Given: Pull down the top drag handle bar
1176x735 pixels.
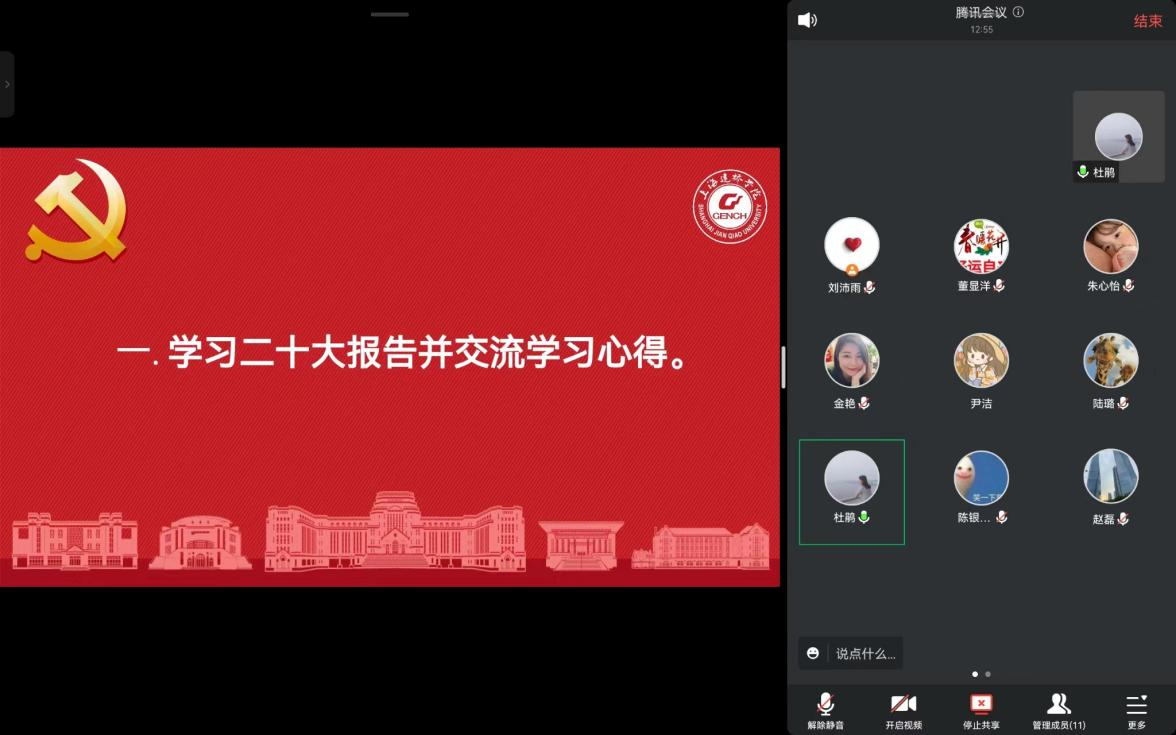Looking at the screenshot, I should (389, 14).
